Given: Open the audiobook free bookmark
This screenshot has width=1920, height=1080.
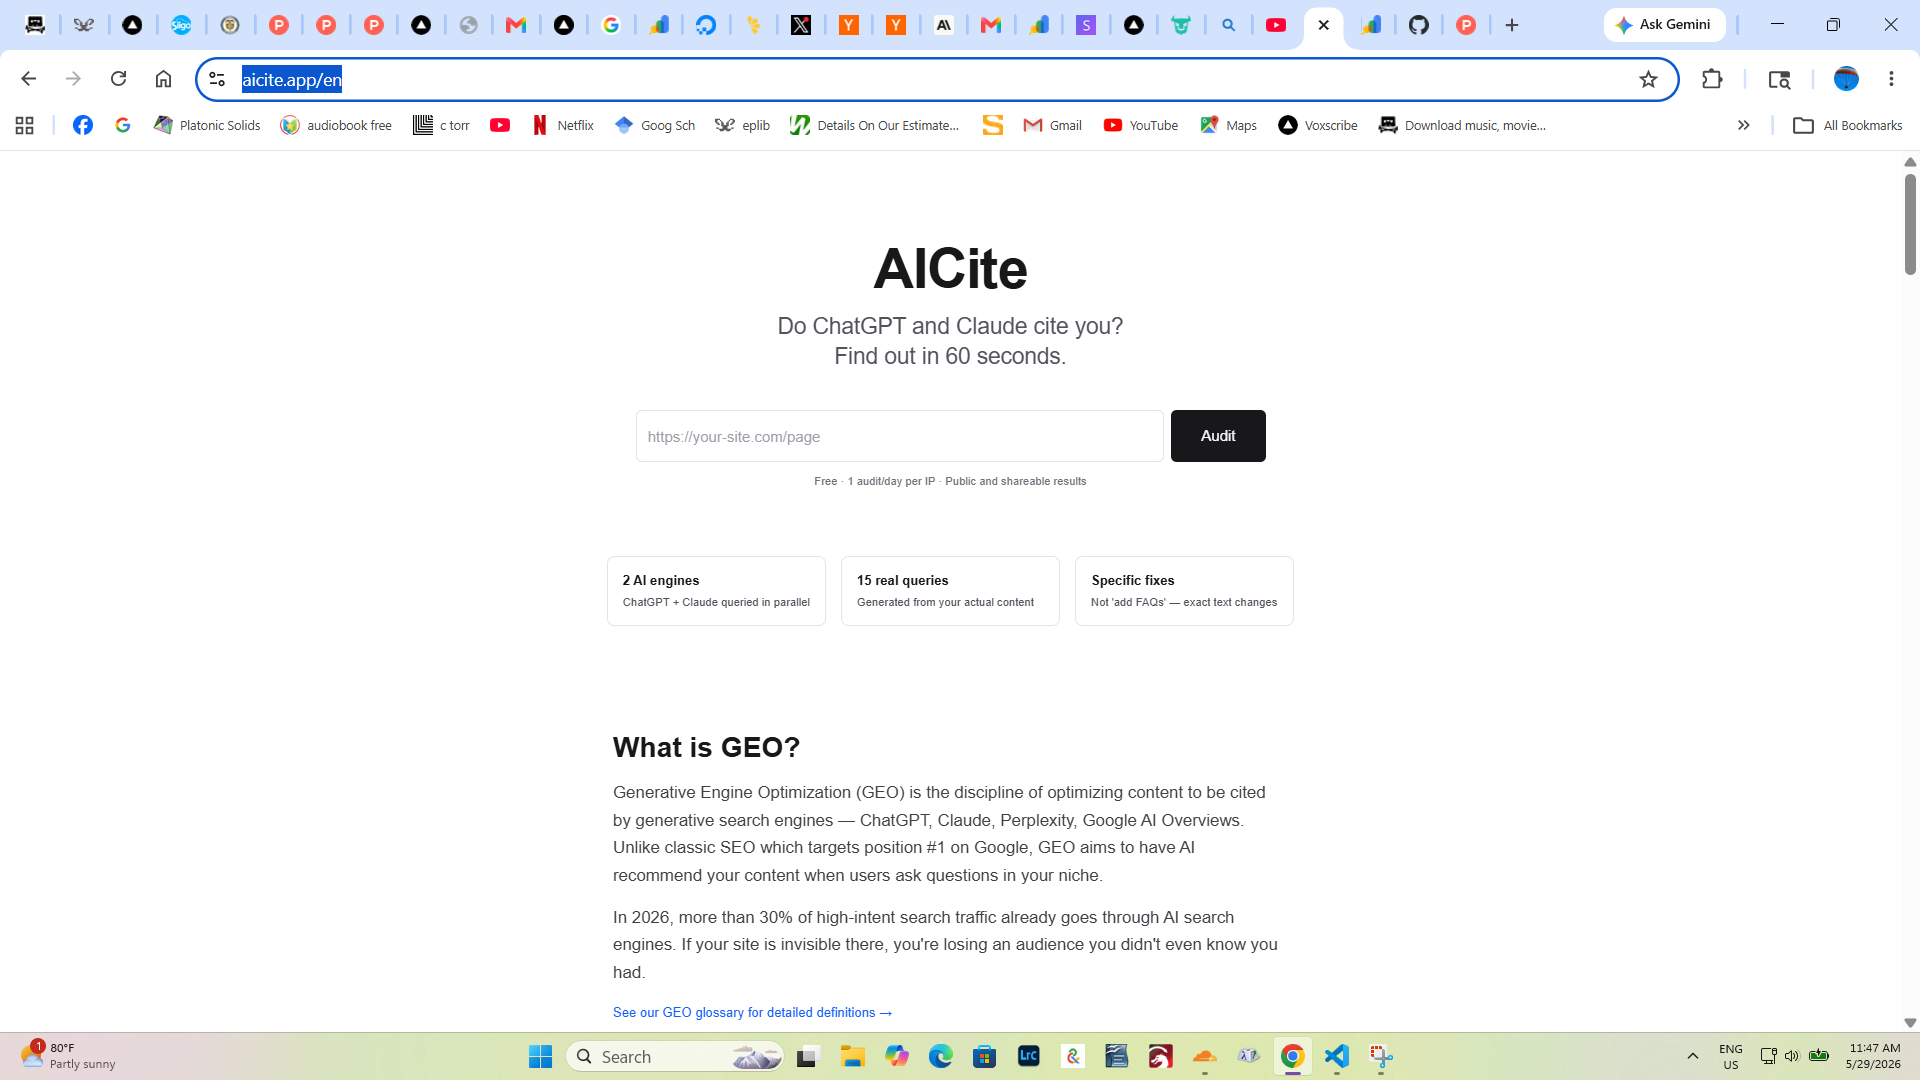Looking at the screenshot, I should [336, 125].
